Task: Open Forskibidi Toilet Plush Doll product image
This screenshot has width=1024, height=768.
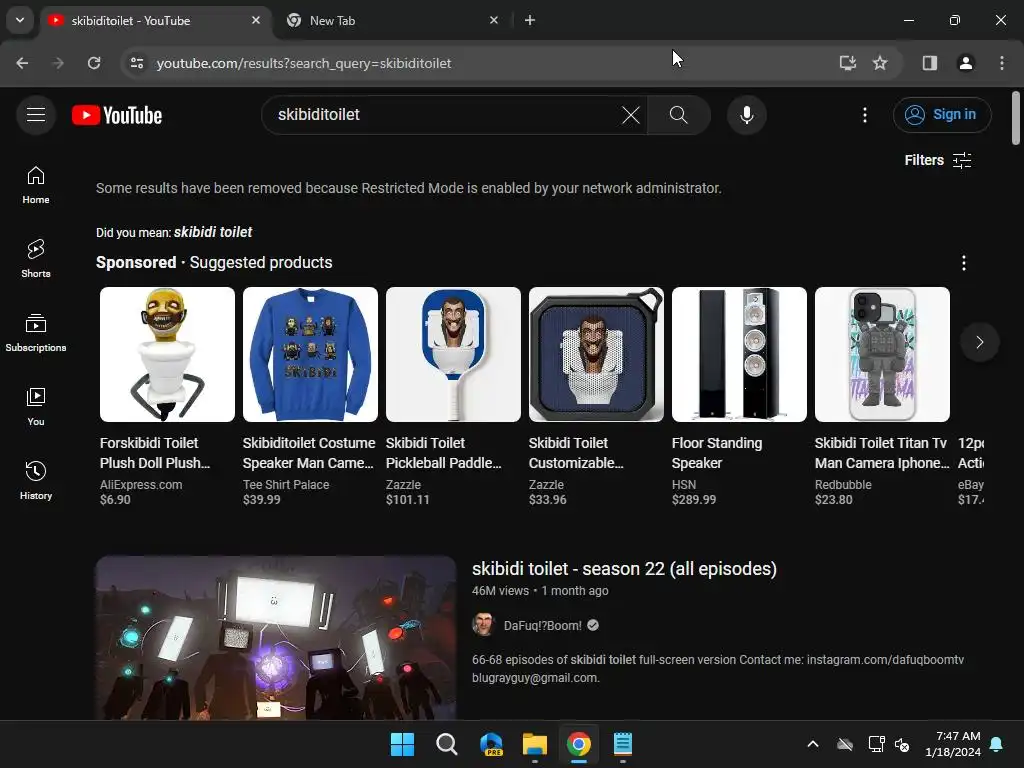Action: [167, 355]
